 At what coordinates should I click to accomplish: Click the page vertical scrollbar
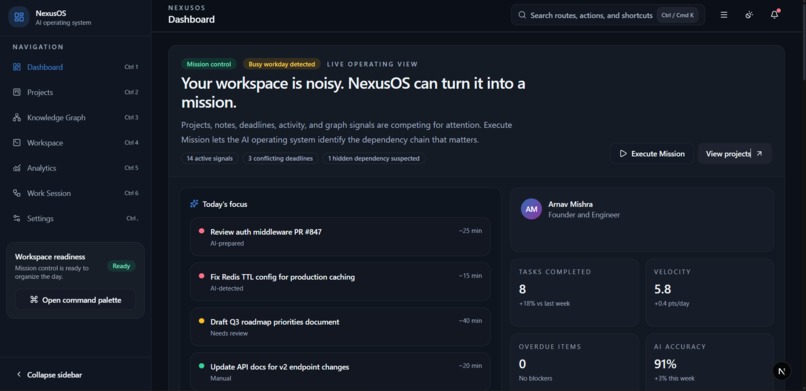(x=803, y=41)
